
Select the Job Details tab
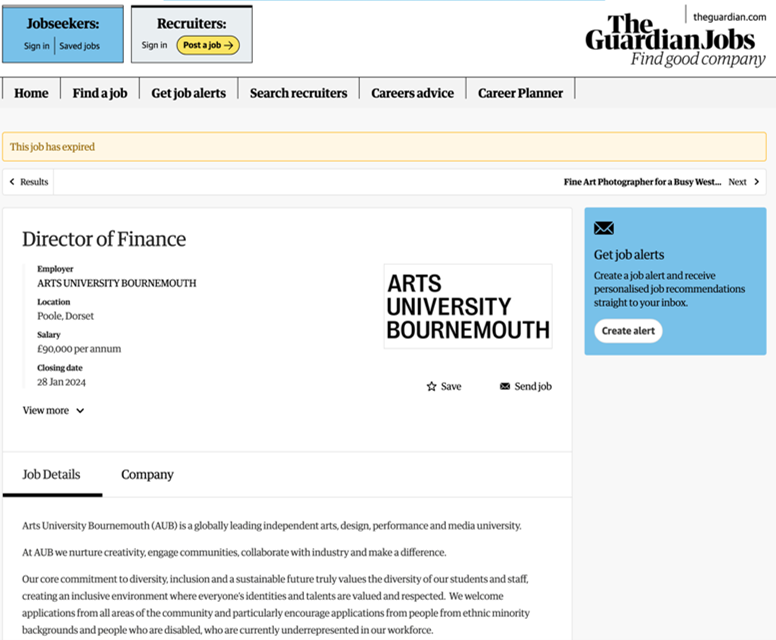(x=51, y=474)
